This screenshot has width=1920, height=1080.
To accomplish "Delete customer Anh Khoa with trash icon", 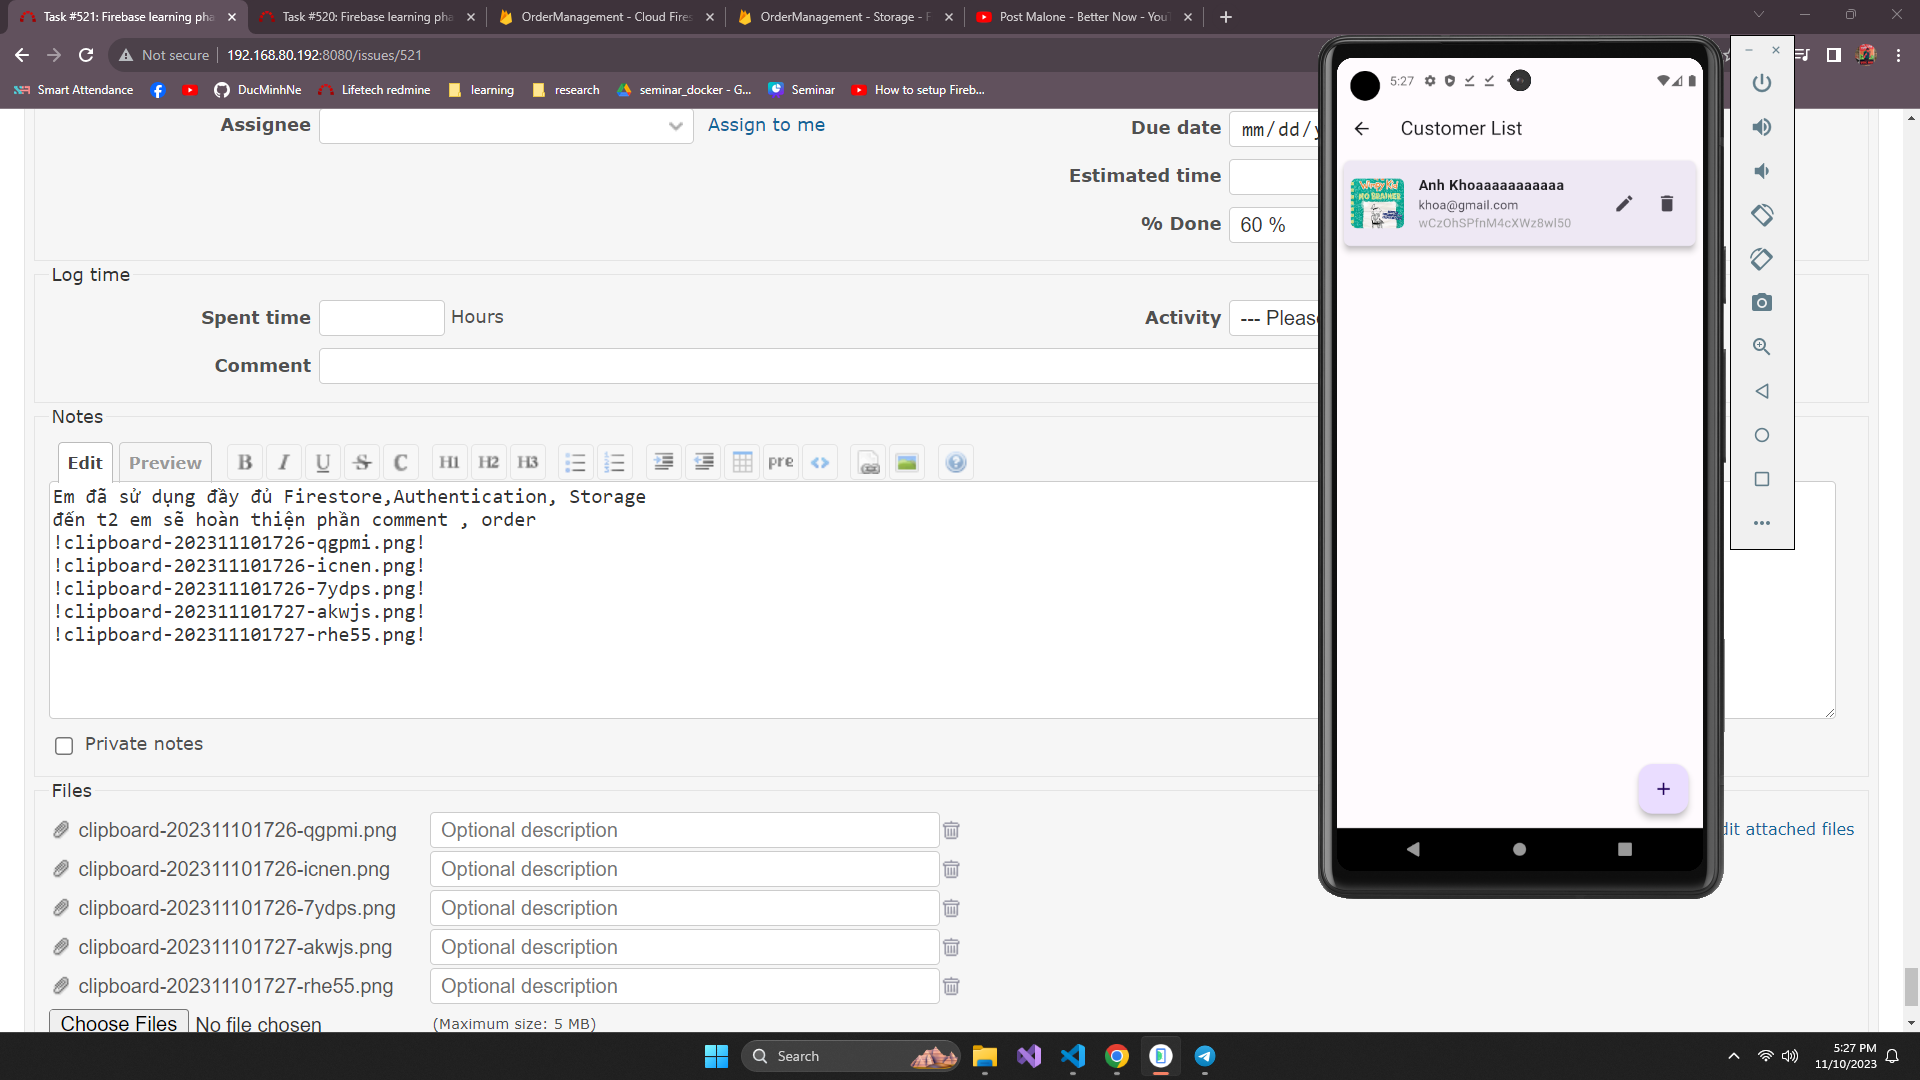I will point(1666,204).
